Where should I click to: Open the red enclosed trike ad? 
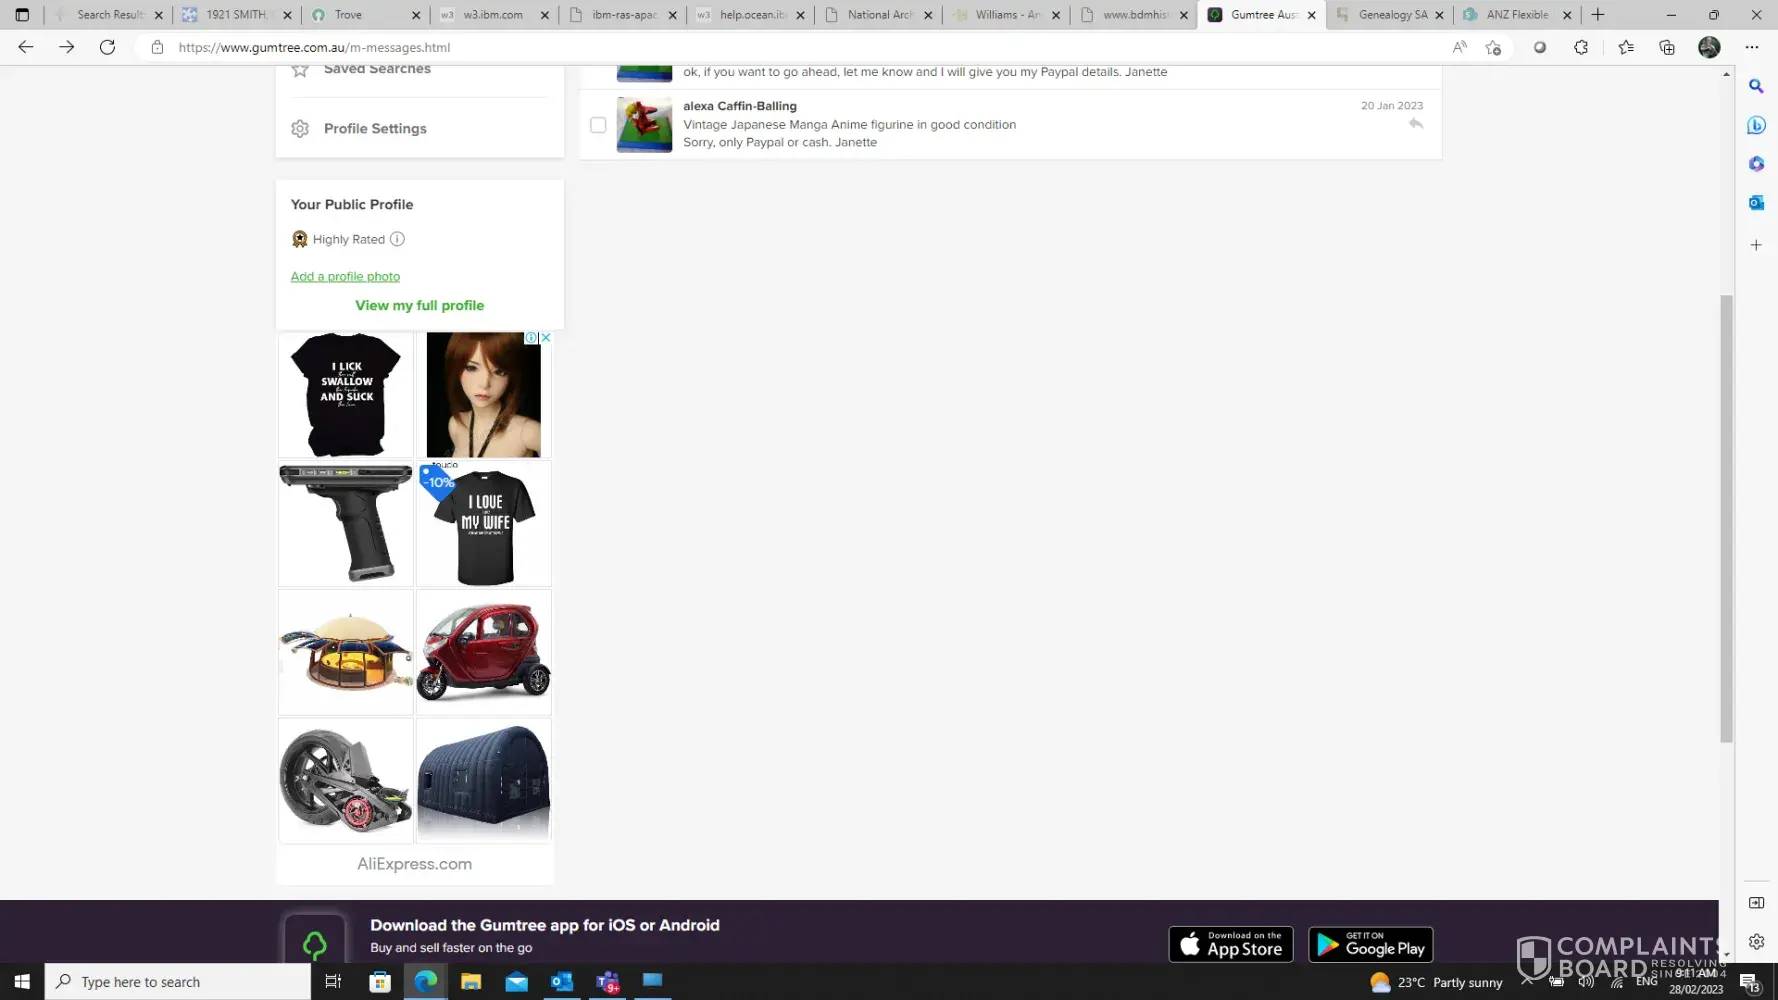[x=484, y=653]
